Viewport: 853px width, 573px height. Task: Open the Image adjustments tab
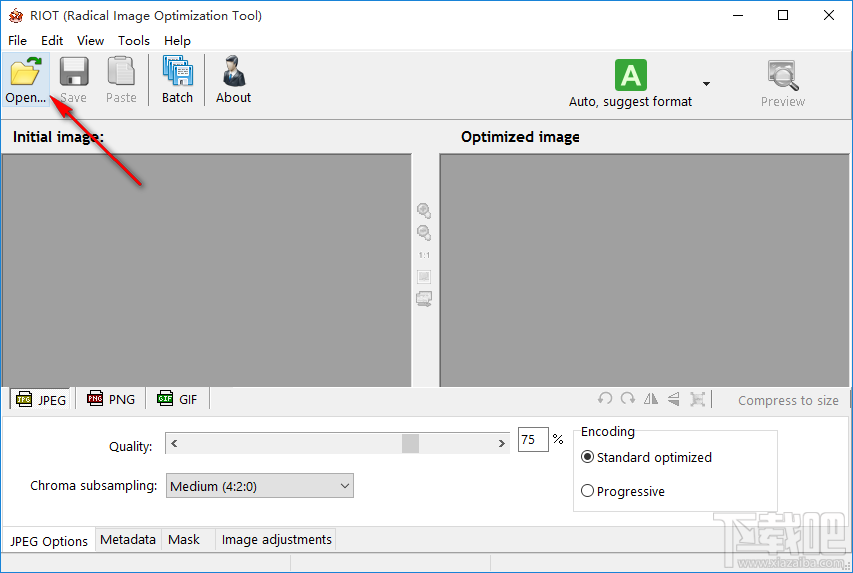point(276,539)
